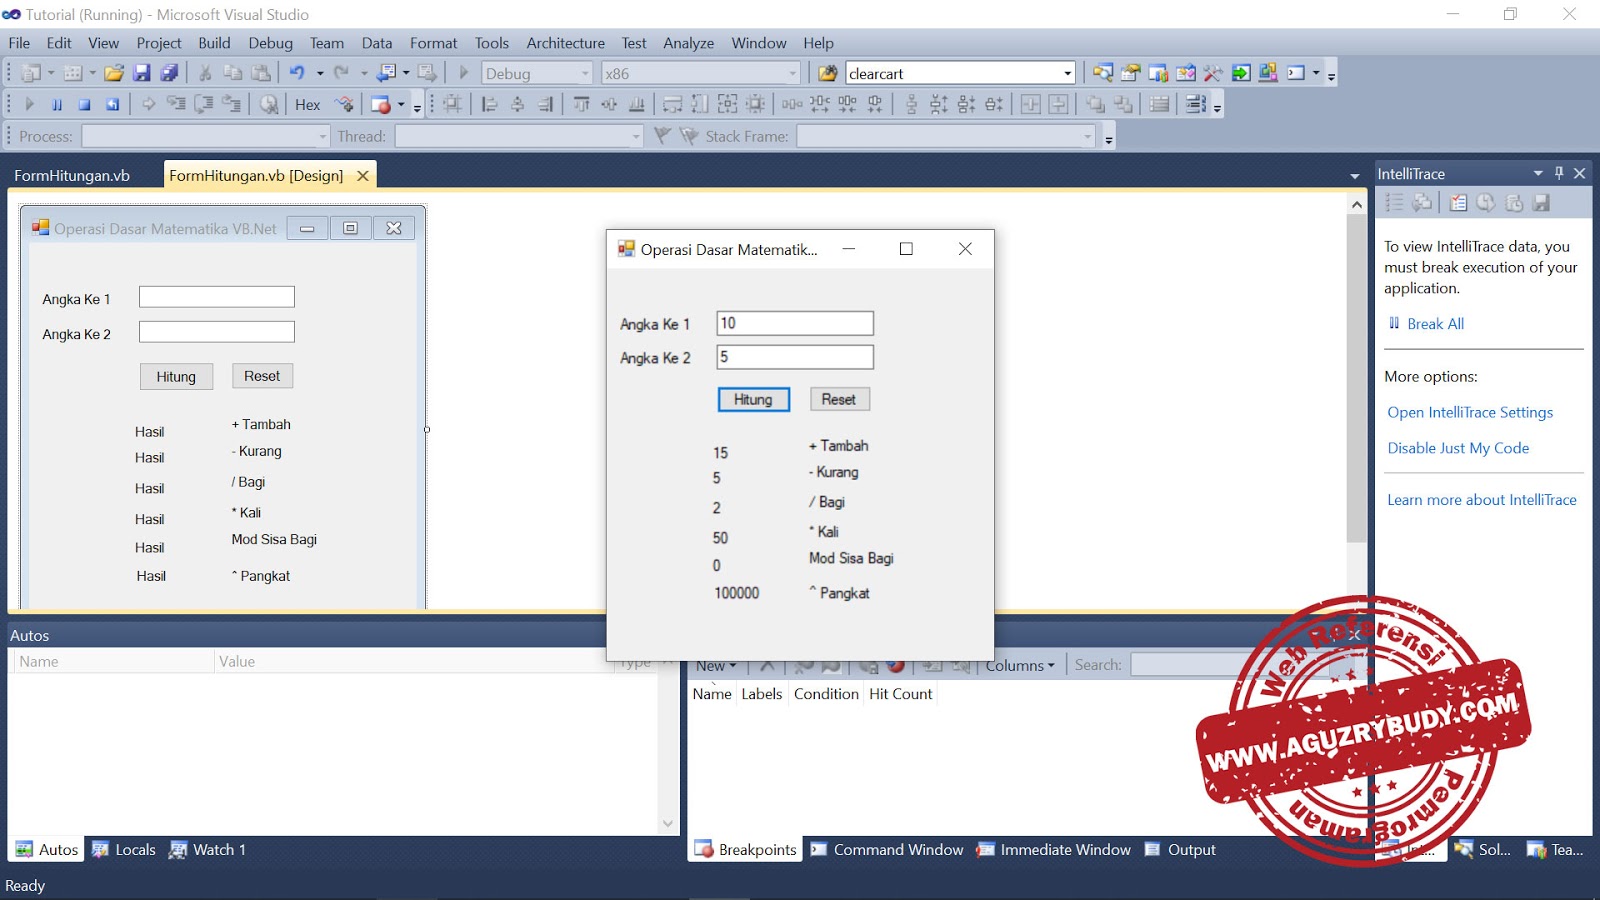Viewport: 1600px width, 900px height.
Task: Click the Condition column header in Breakpoints
Action: (x=826, y=694)
